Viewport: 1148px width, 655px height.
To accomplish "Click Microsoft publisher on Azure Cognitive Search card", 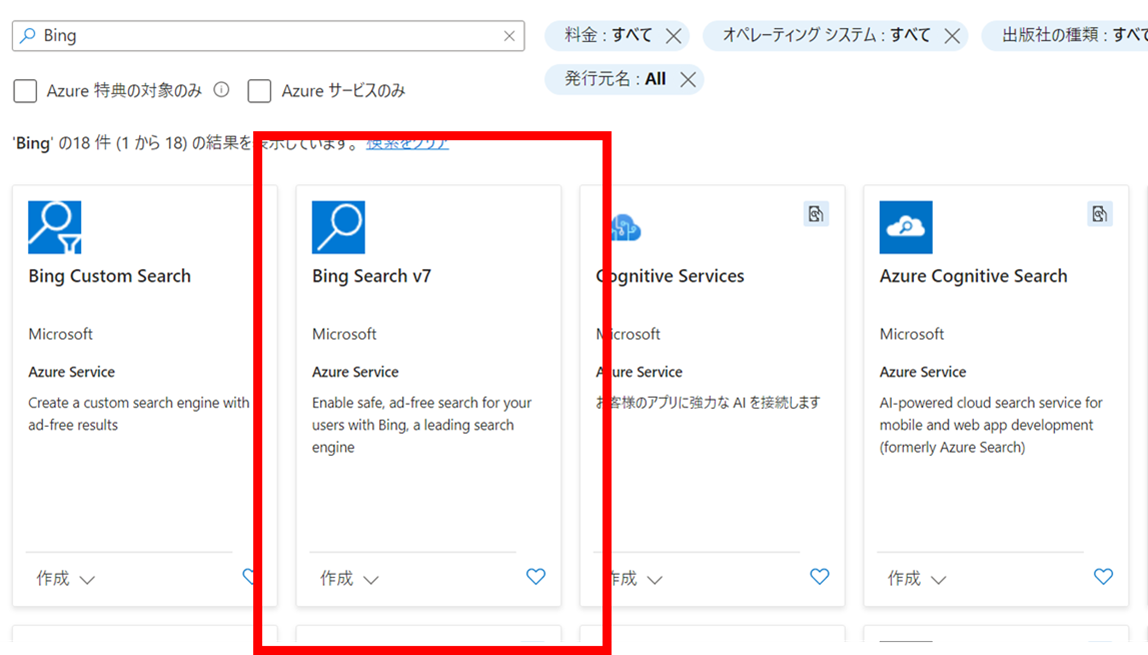I will [x=912, y=334].
